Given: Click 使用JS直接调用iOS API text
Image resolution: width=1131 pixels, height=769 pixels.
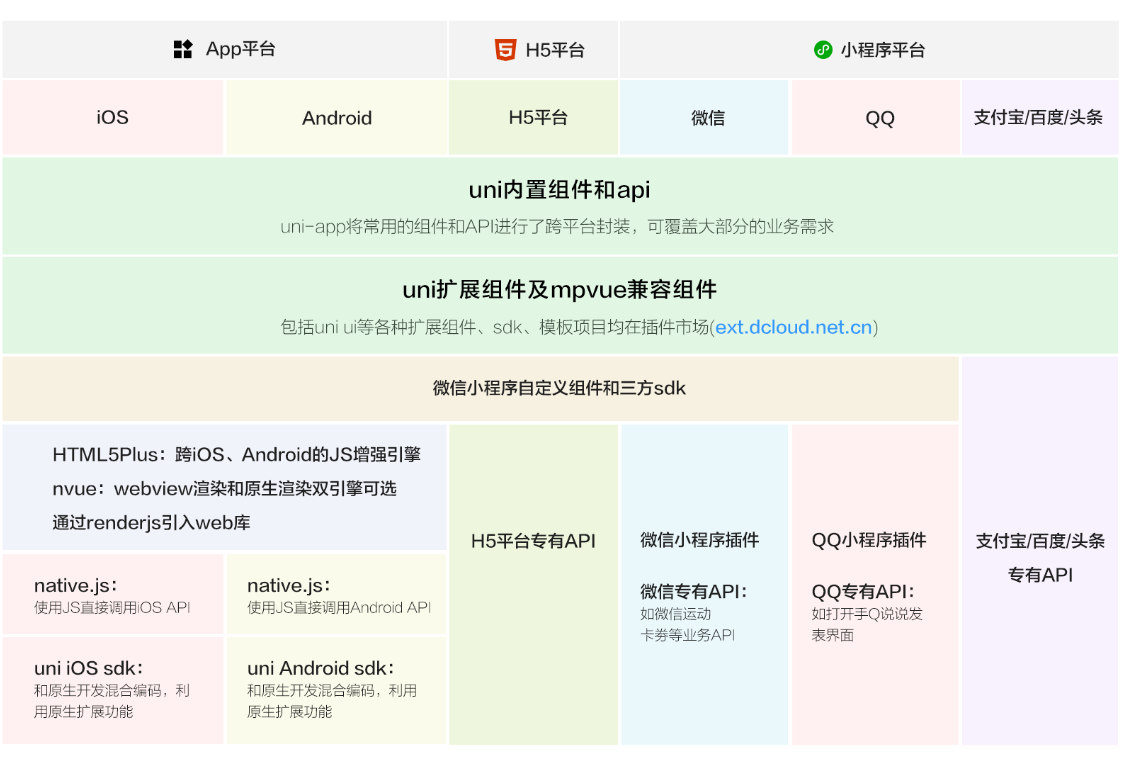Looking at the screenshot, I should (112, 607).
